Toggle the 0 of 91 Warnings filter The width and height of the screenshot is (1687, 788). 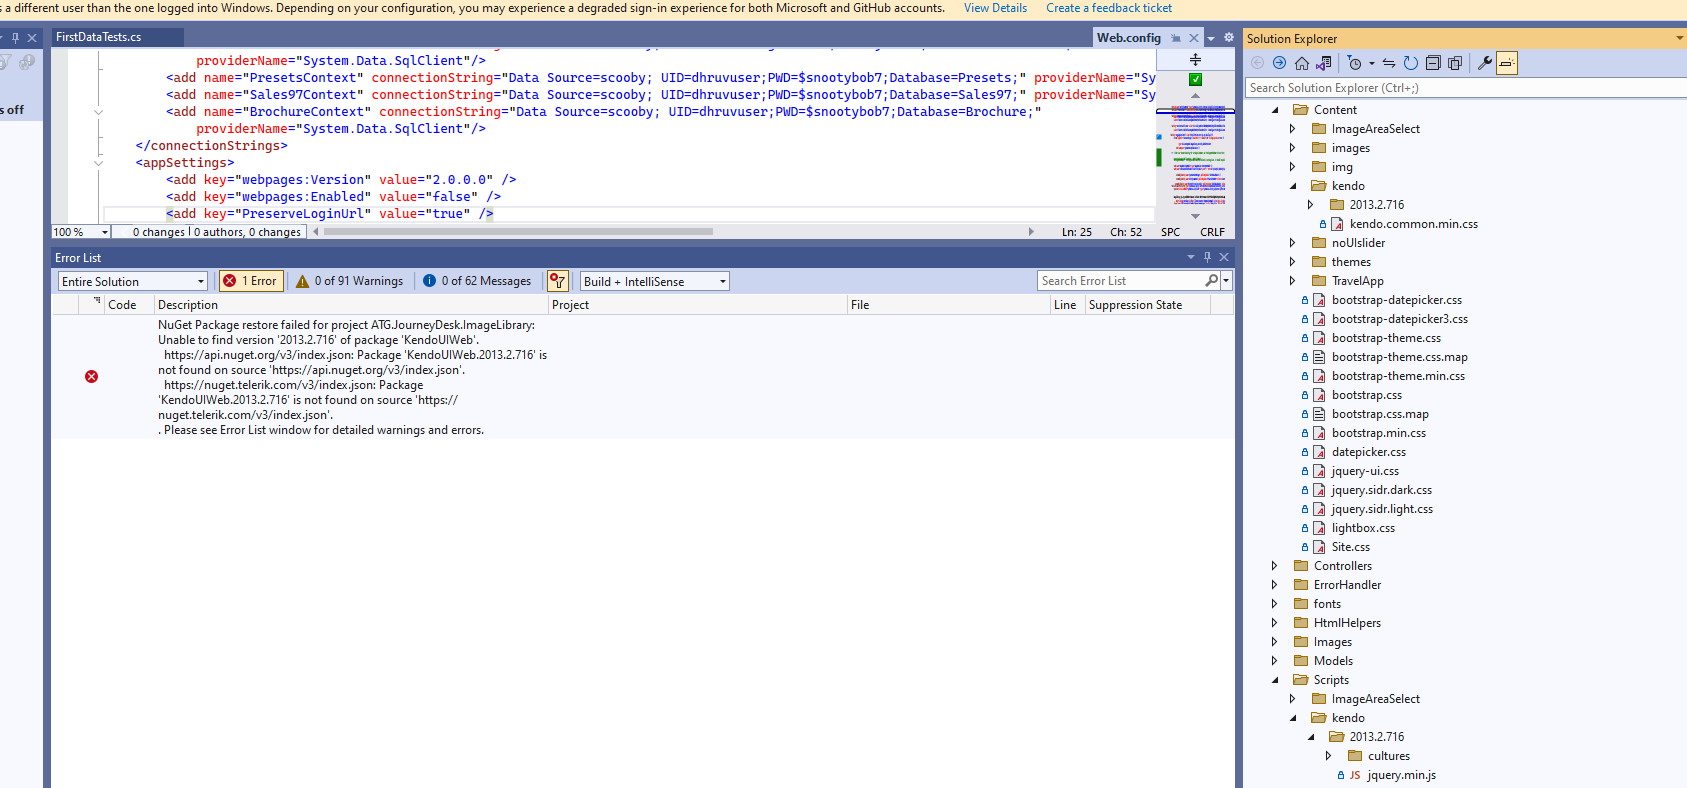[x=350, y=281]
